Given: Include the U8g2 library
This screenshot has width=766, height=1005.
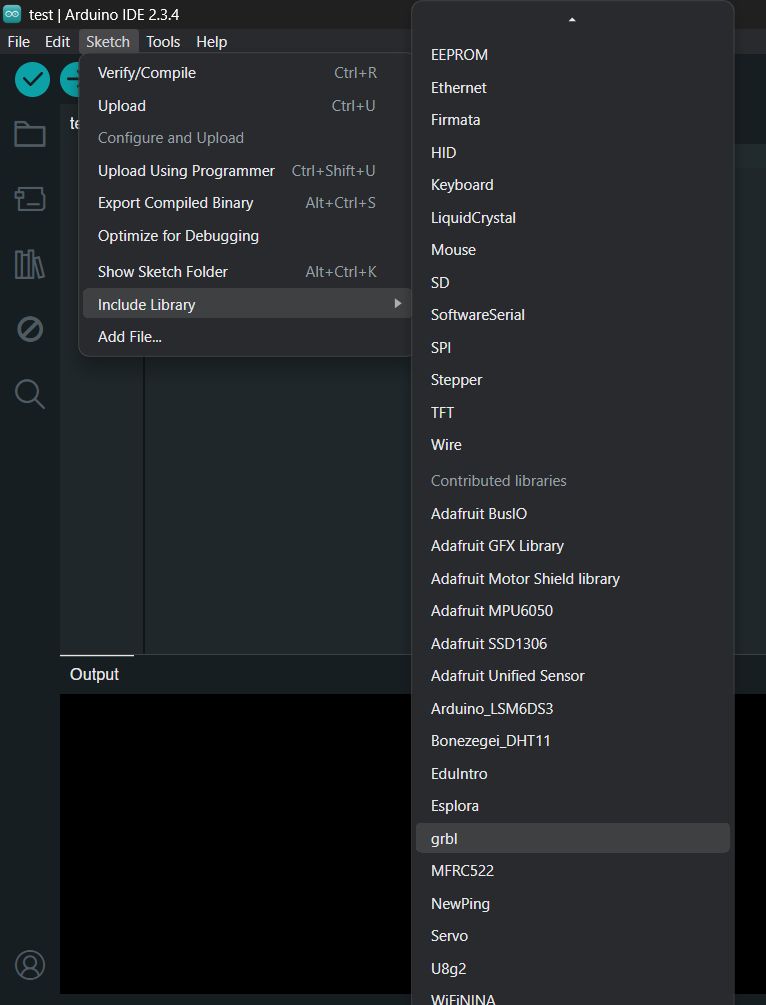Looking at the screenshot, I should coord(572,968).
